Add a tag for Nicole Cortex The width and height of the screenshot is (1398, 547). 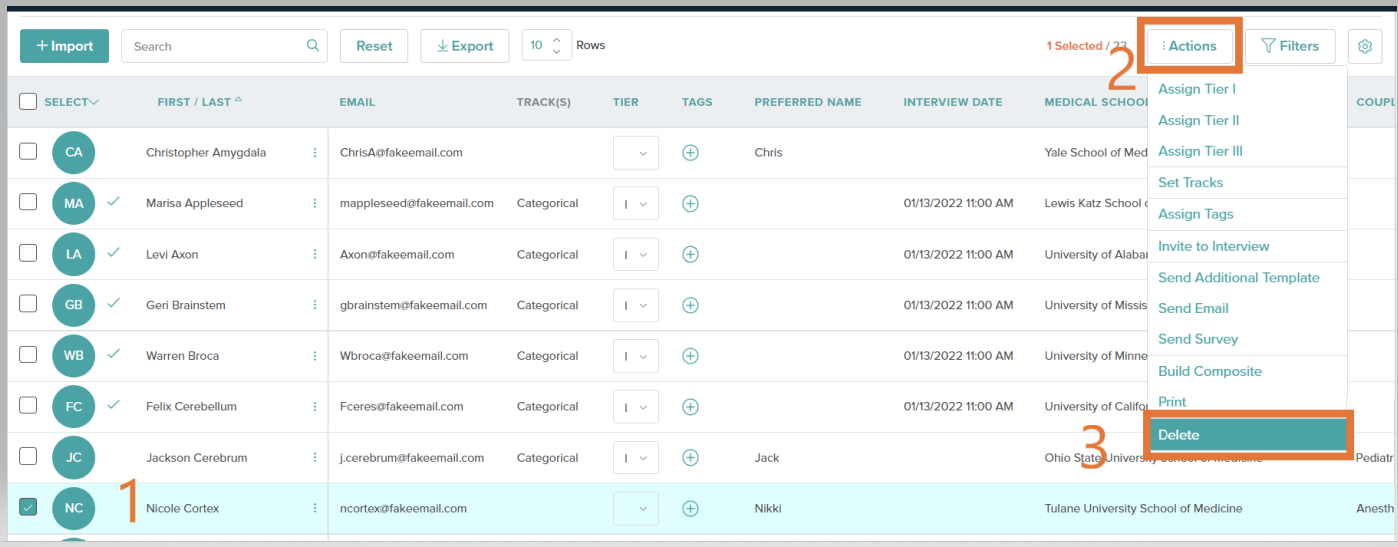[690, 508]
